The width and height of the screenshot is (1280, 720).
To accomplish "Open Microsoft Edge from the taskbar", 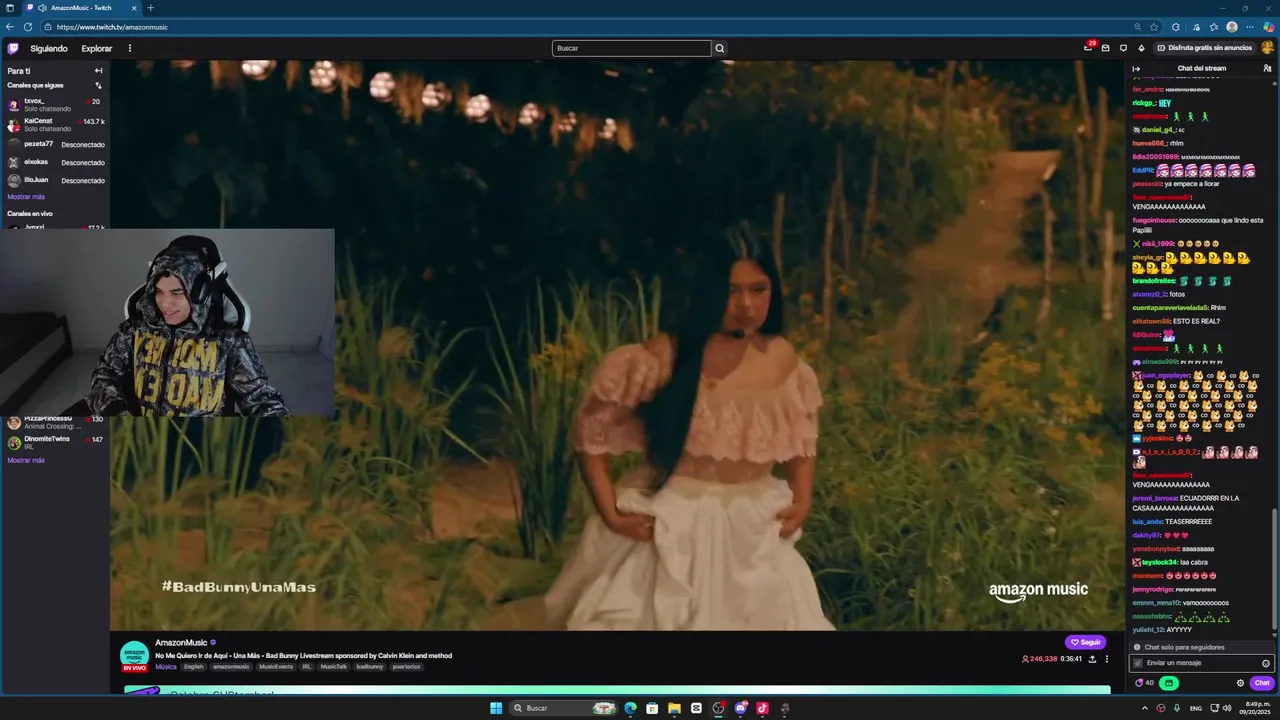I will (630, 708).
